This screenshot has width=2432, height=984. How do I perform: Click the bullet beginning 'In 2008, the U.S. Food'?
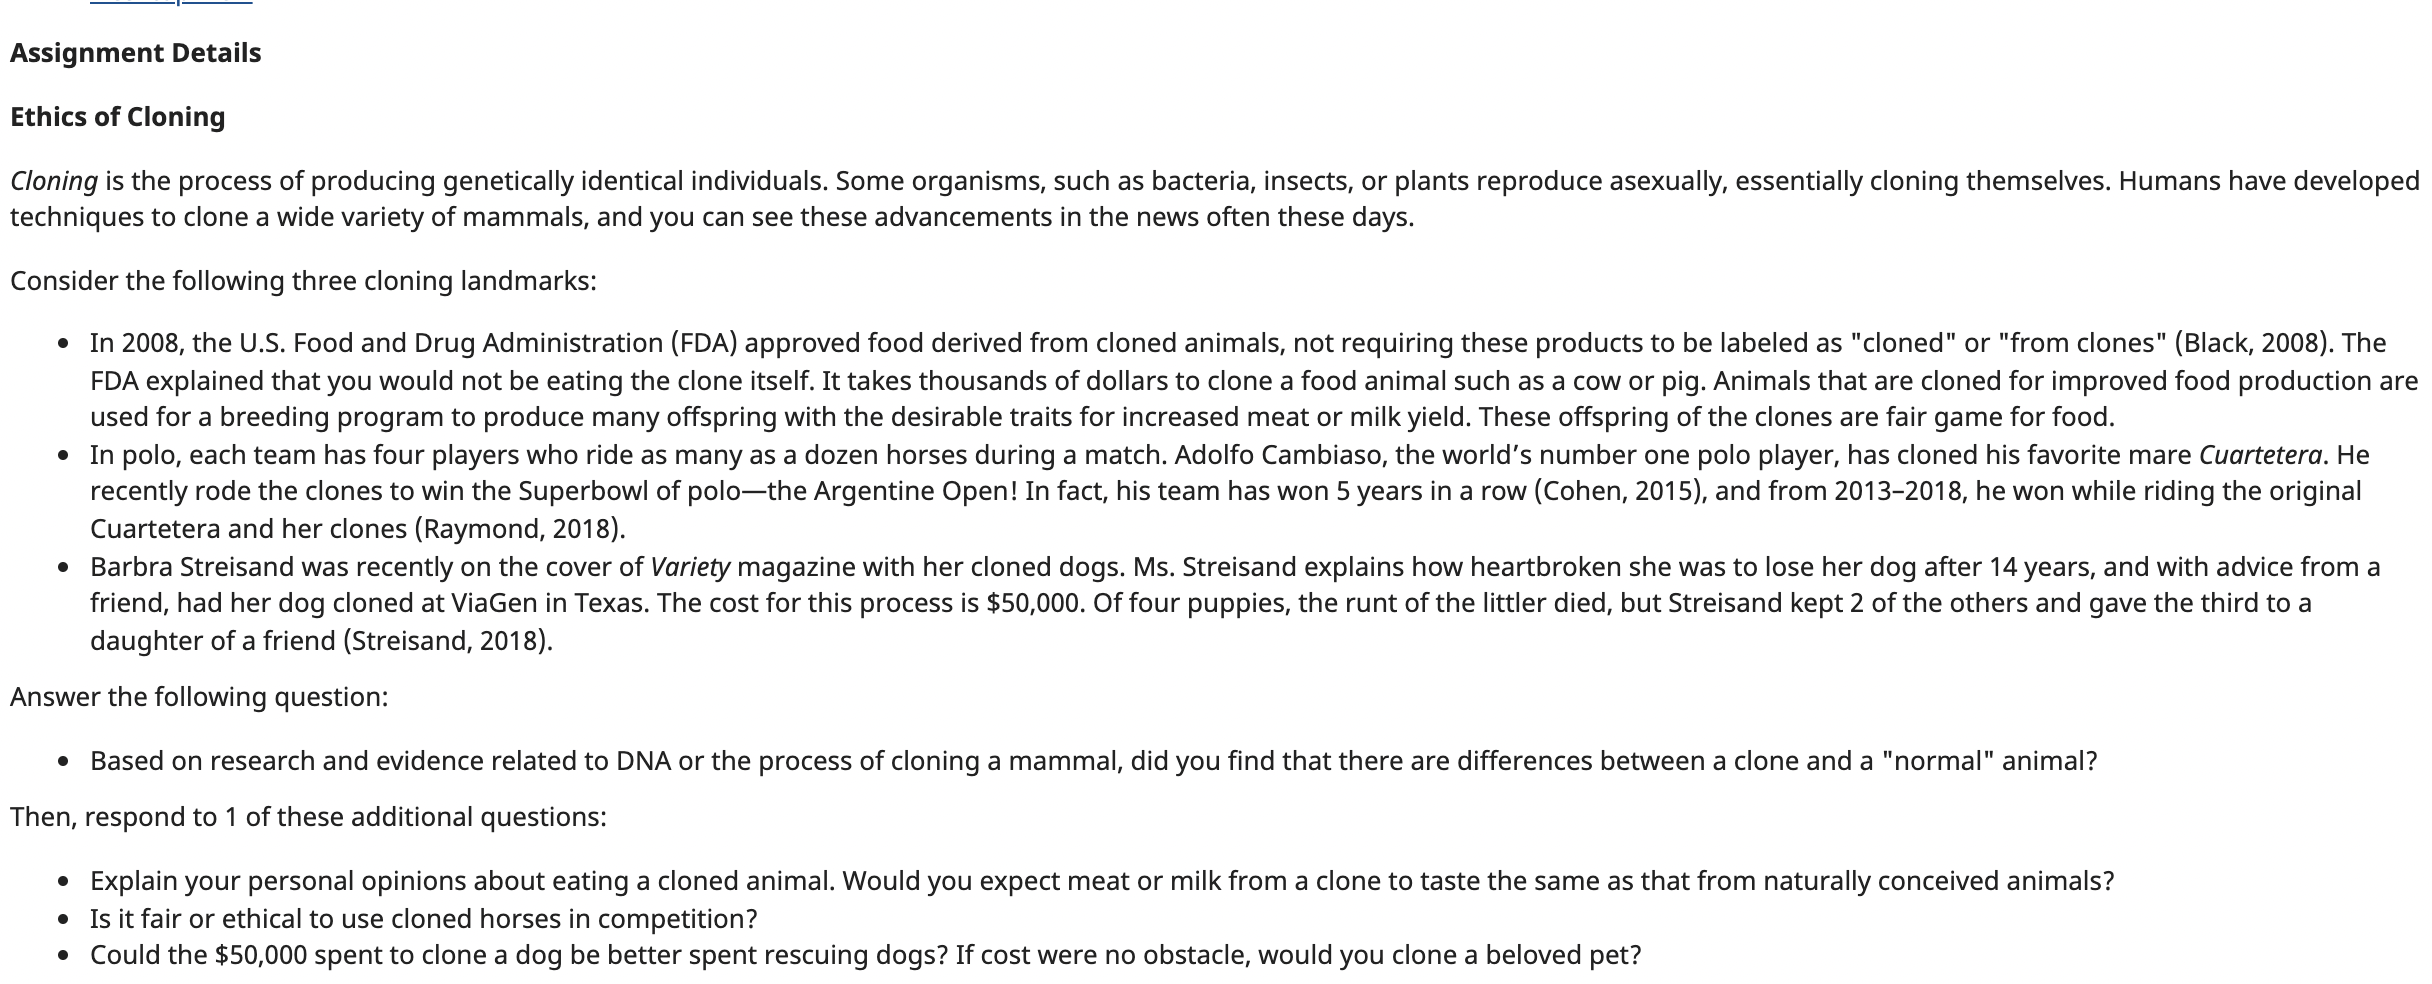[x=1254, y=380]
